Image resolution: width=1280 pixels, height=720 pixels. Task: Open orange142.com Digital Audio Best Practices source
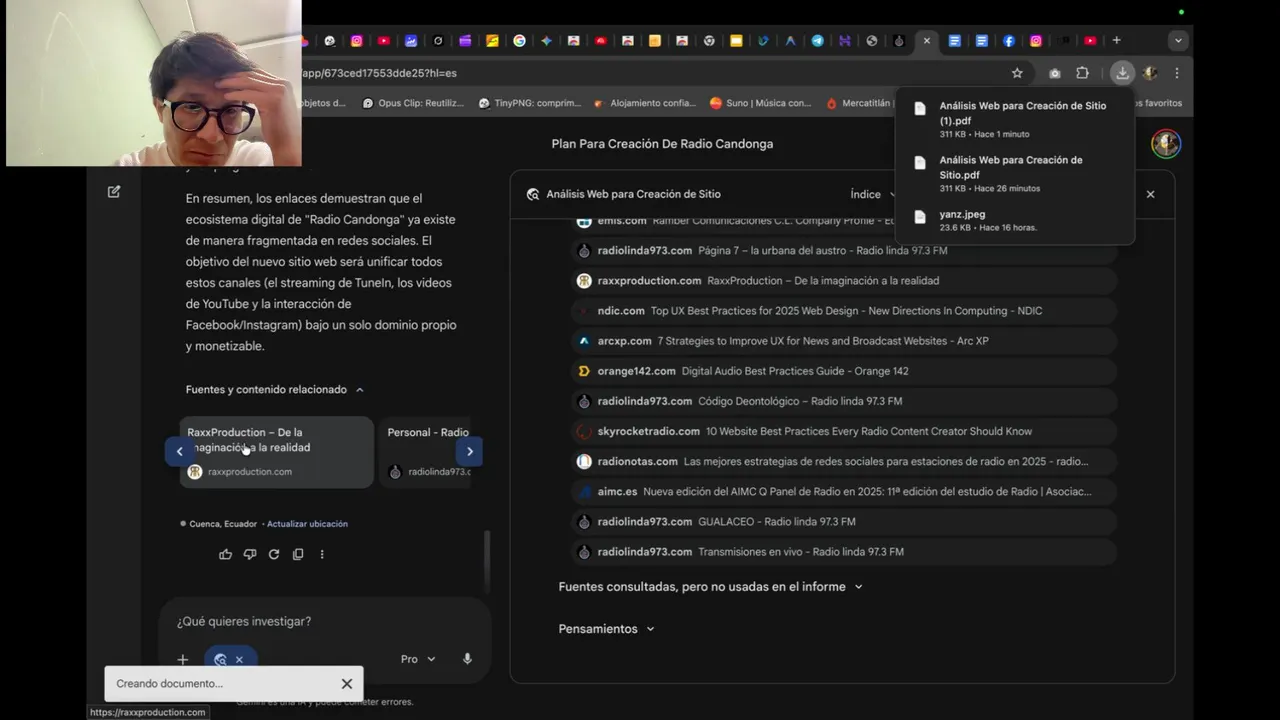842,371
